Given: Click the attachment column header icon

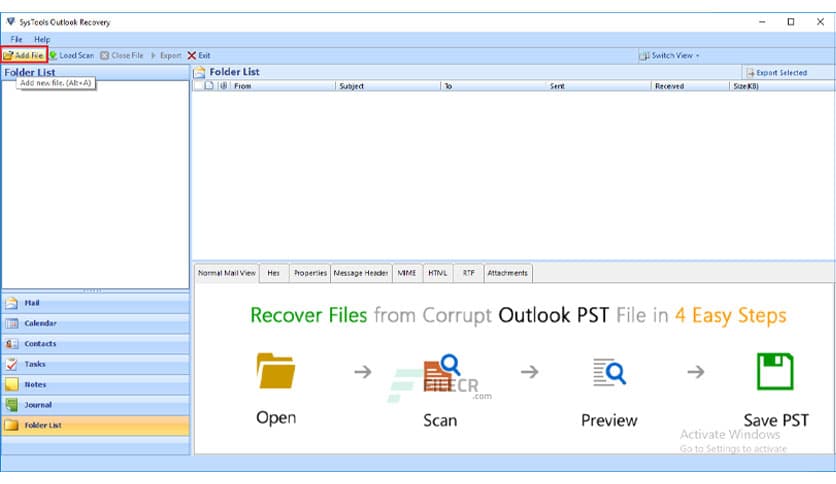Looking at the screenshot, I should click(224, 85).
